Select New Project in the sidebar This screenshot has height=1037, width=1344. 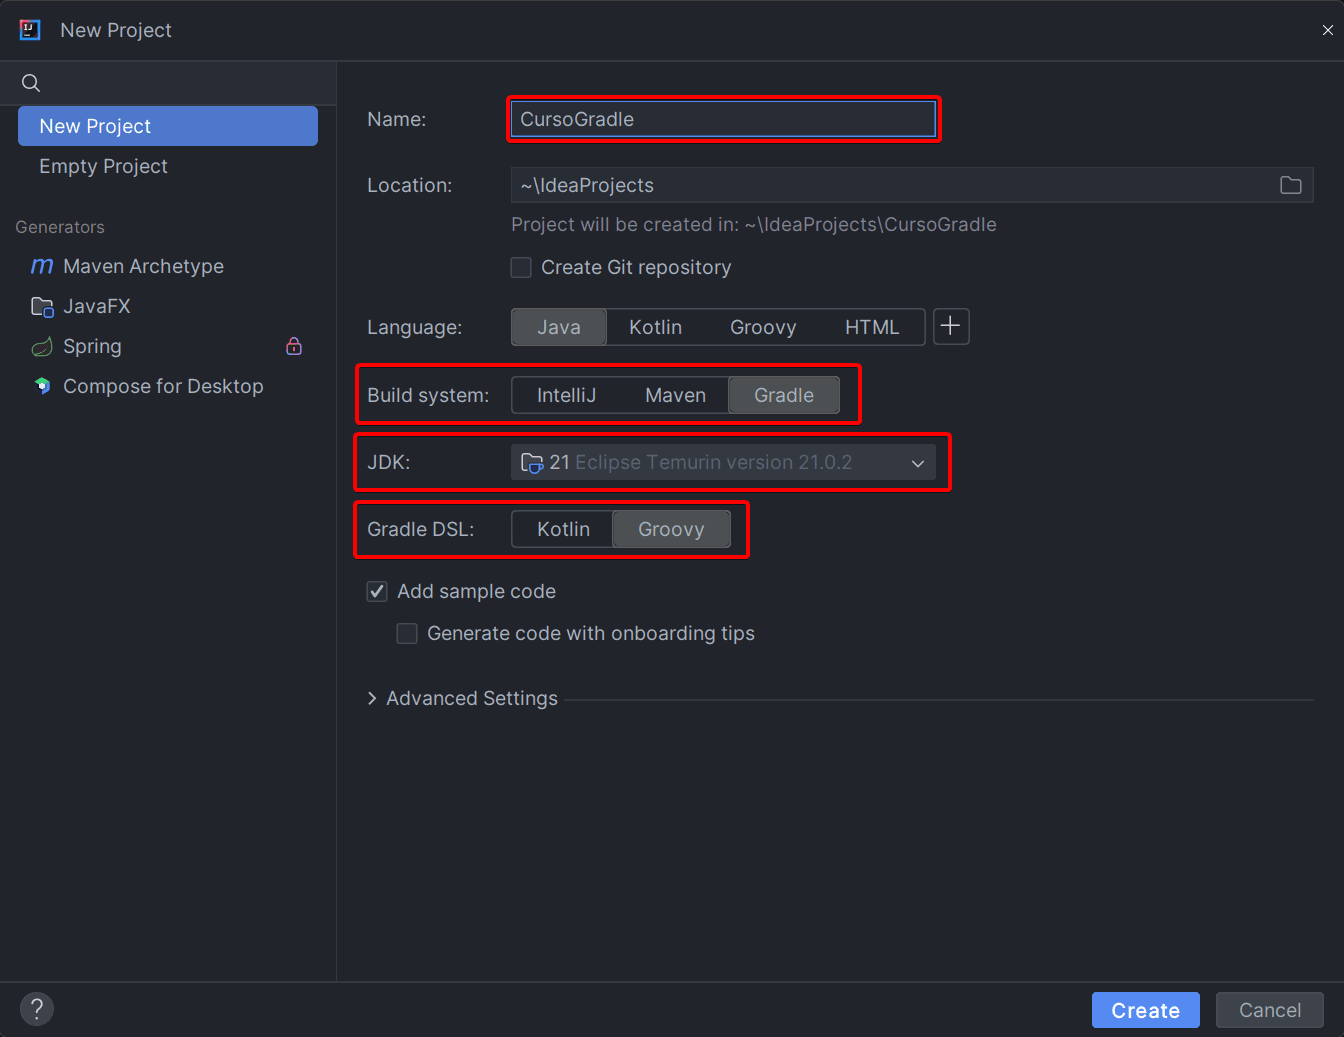(x=168, y=126)
